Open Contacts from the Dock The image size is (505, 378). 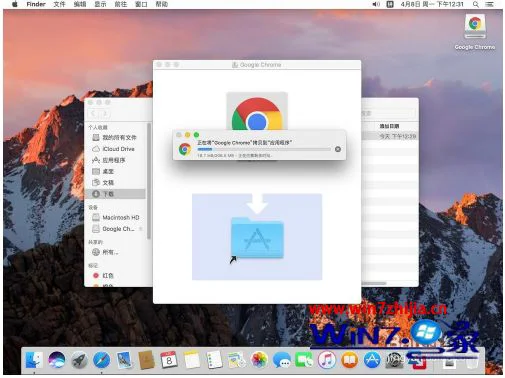coord(147,360)
